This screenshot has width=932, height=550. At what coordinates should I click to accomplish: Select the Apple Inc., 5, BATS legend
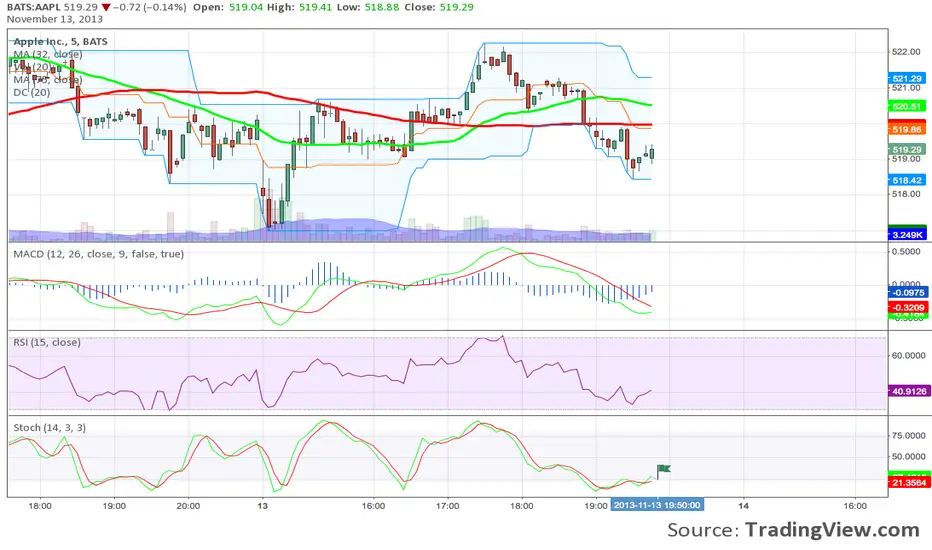coord(61,42)
